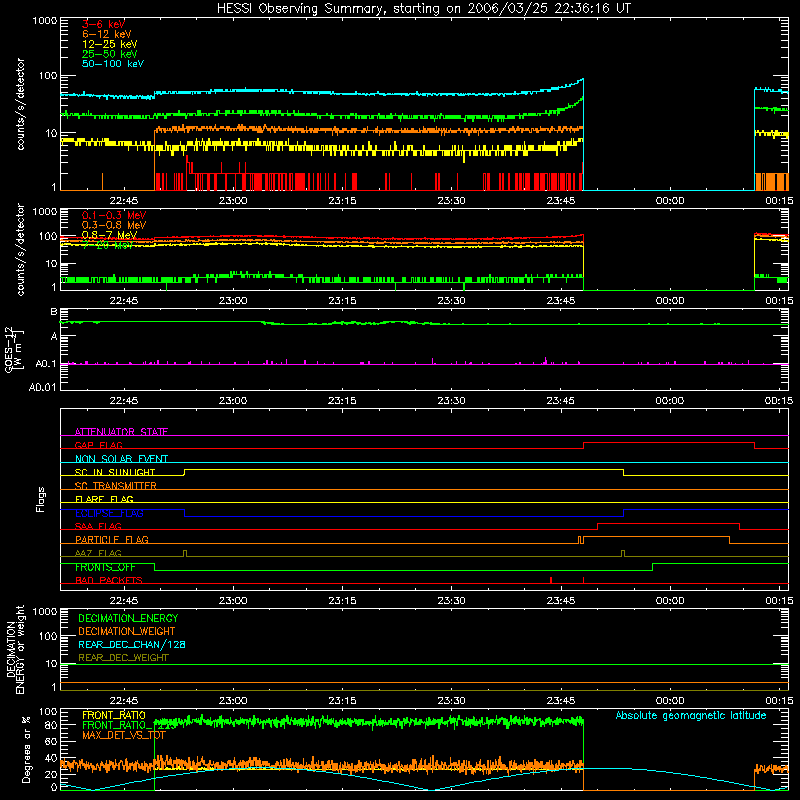
Task: Click 23:15 tick label under top panel
Action: pyautogui.click(x=342, y=201)
